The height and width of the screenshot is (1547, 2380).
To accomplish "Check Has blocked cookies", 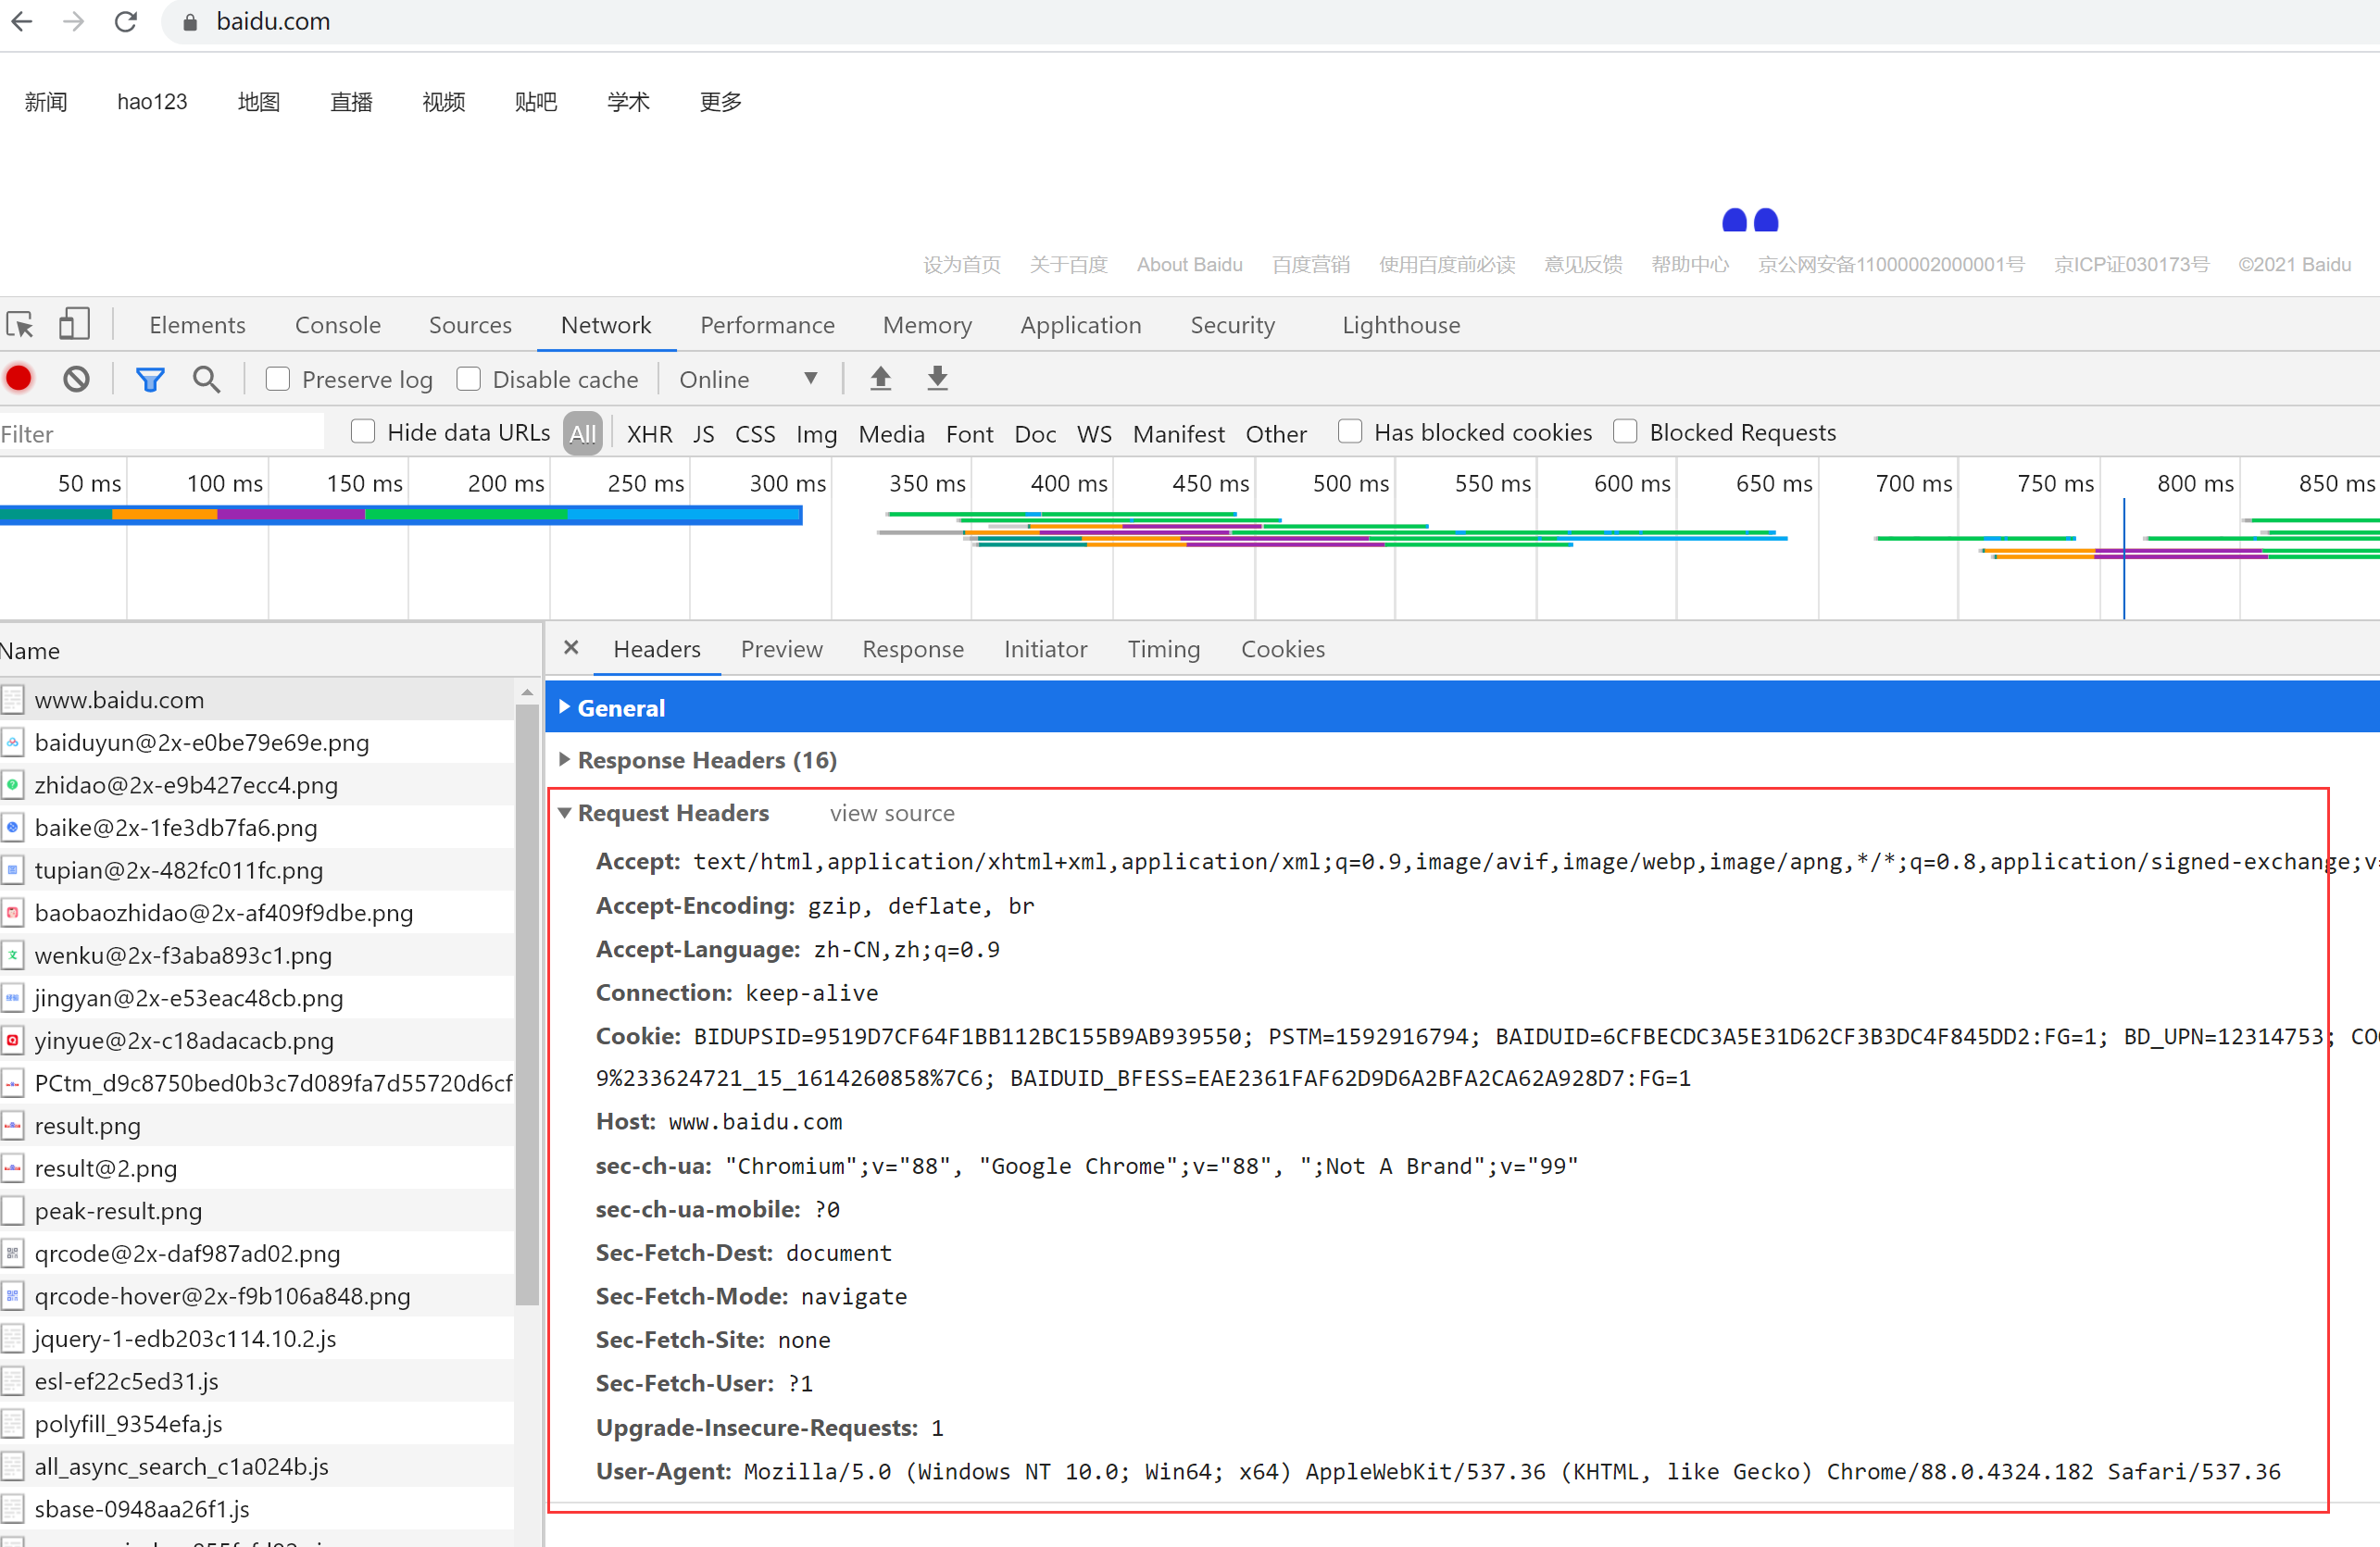I will click(1350, 432).
